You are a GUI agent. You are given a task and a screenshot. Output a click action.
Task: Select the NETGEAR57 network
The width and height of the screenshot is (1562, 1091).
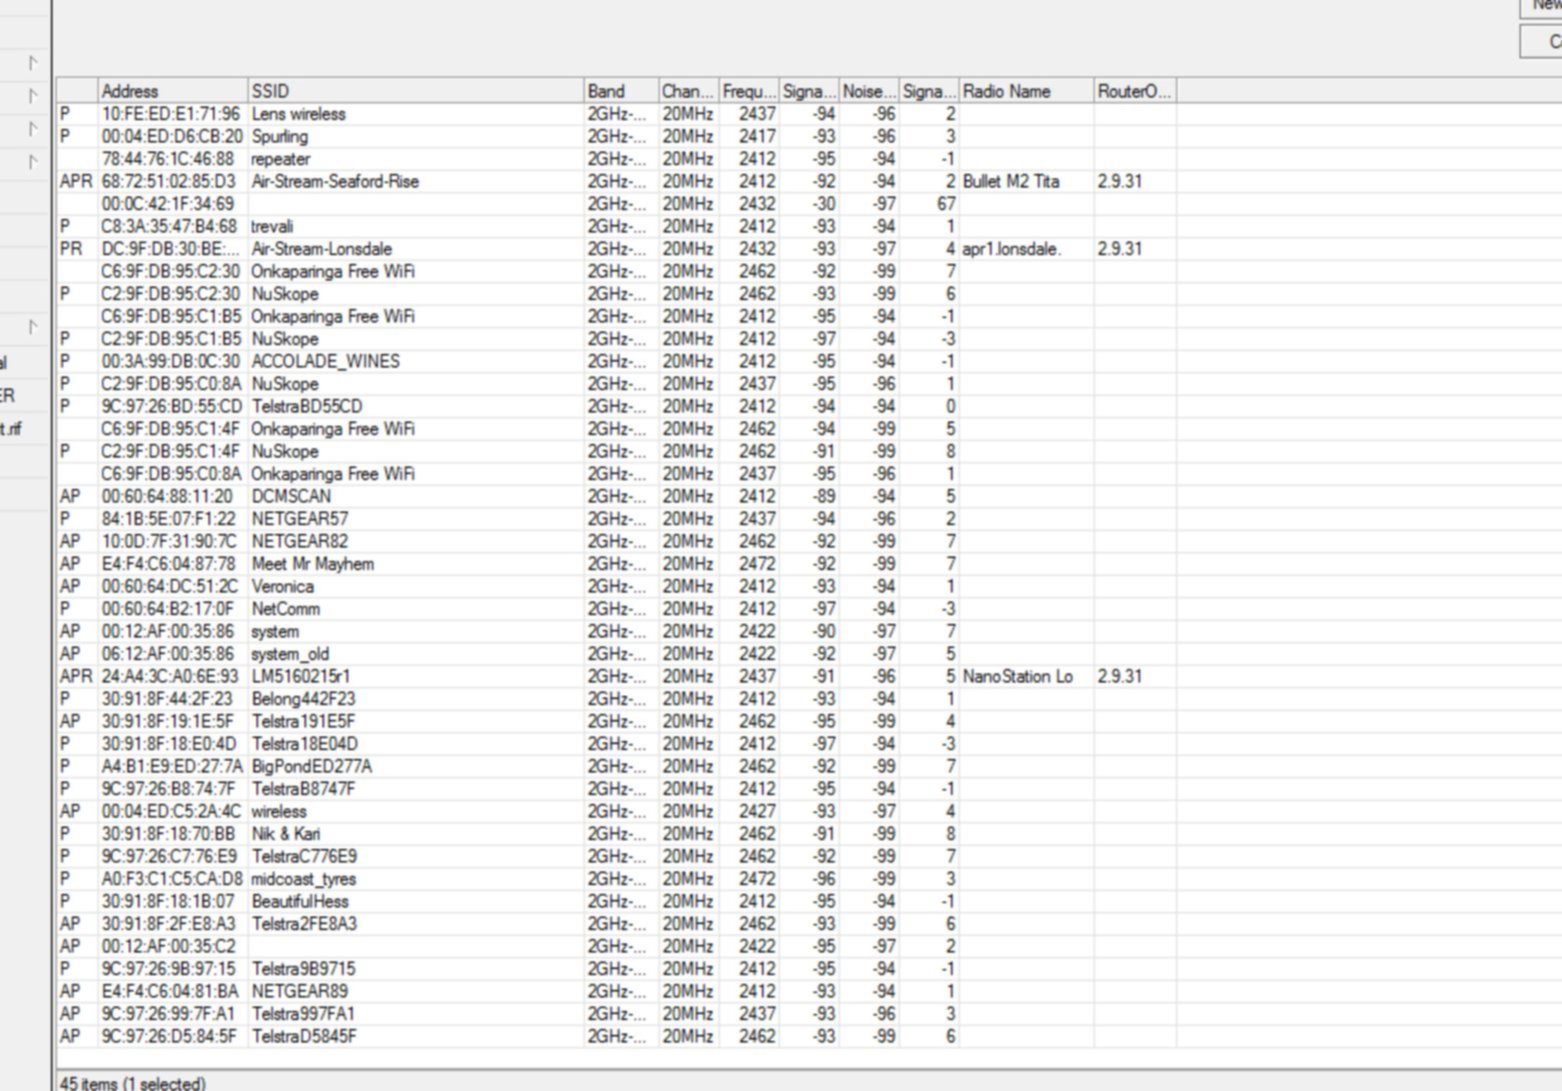(299, 519)
